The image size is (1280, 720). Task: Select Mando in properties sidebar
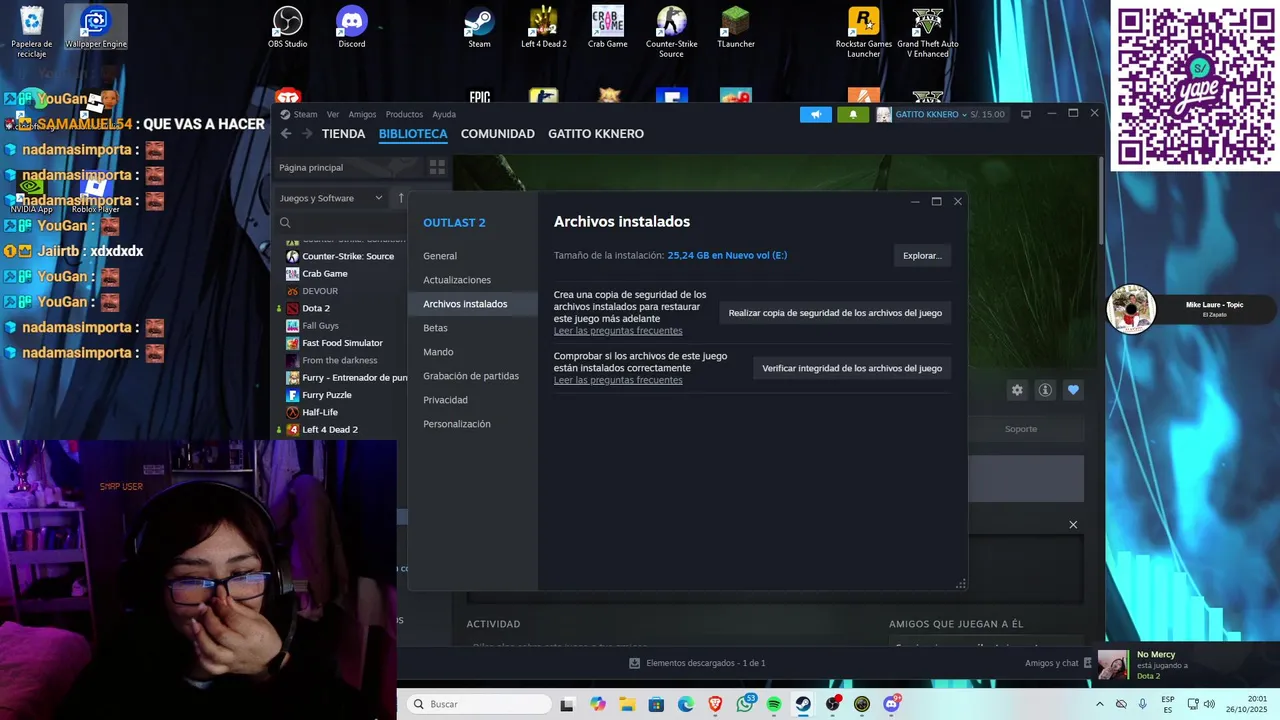(473, 352)
